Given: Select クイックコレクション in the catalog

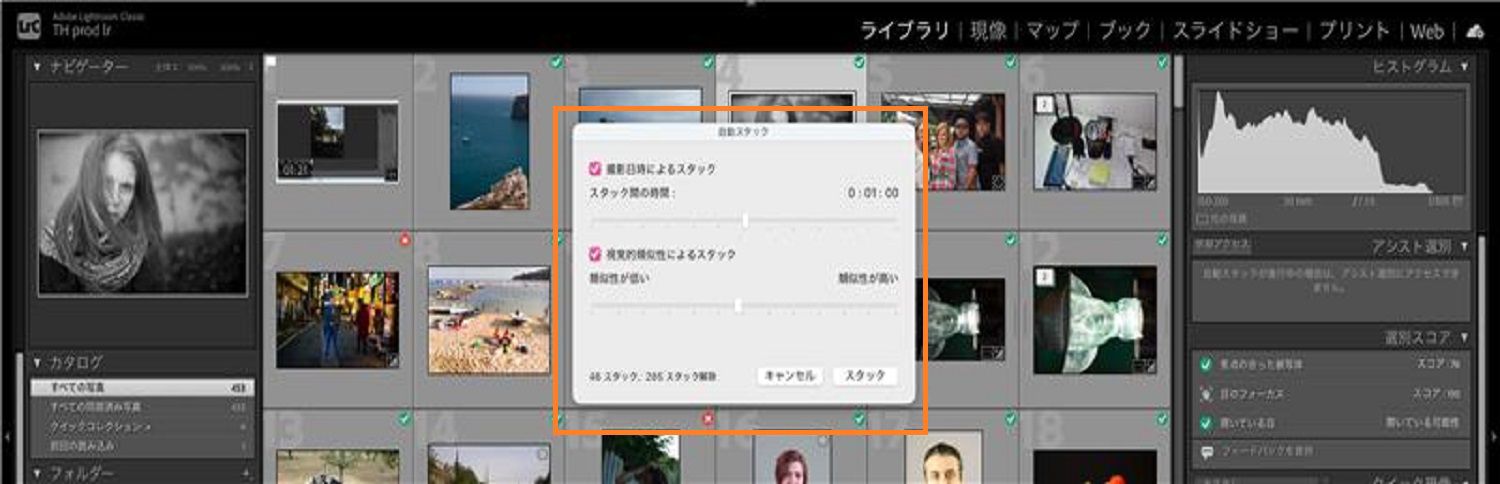Looking at the screenshot, I should pos(142,426).
